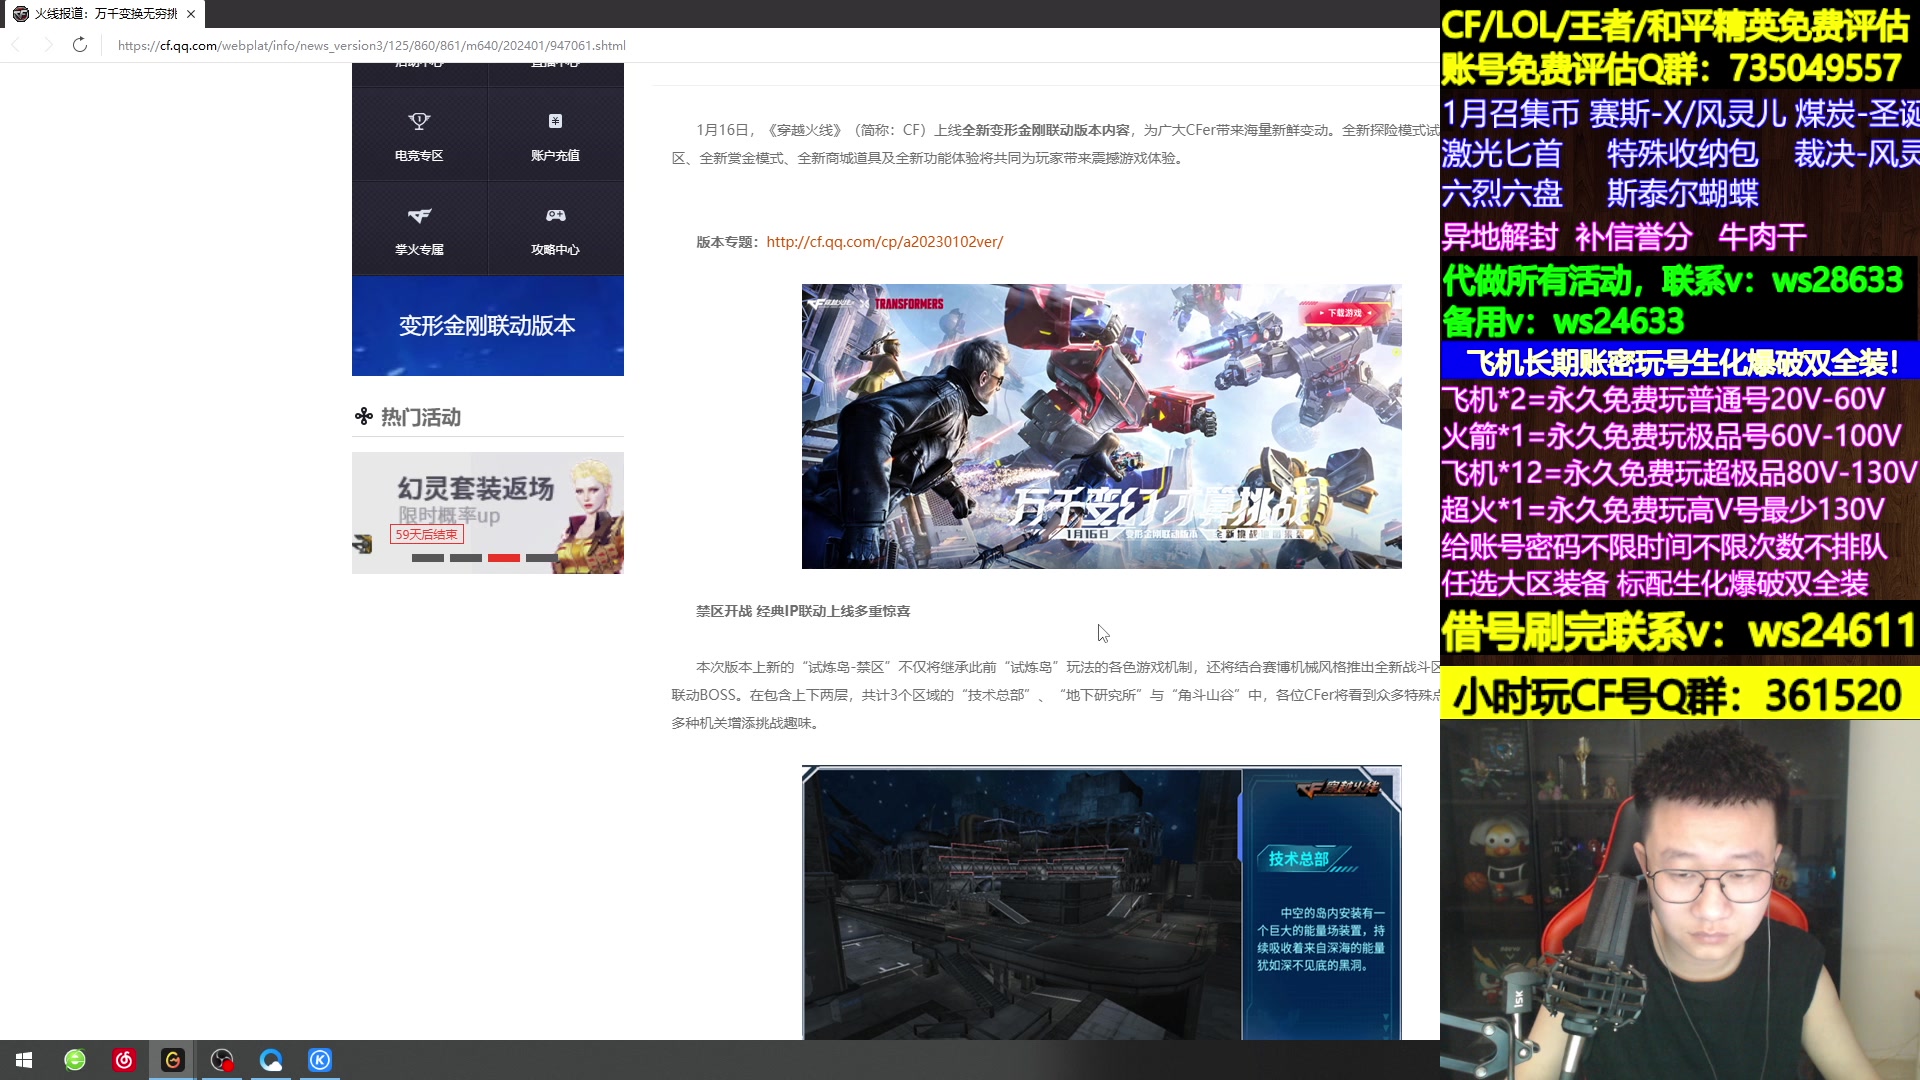This screenshot has width=1920, height=1080.
Task: Open the 电竞专区 trophy icon
Action: coord(419,121)
